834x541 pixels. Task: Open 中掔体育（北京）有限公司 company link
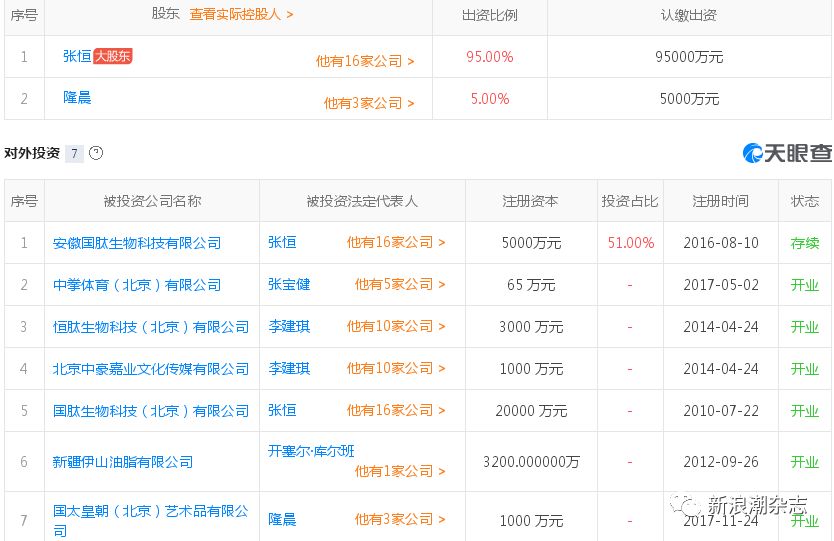click(137, 285)
